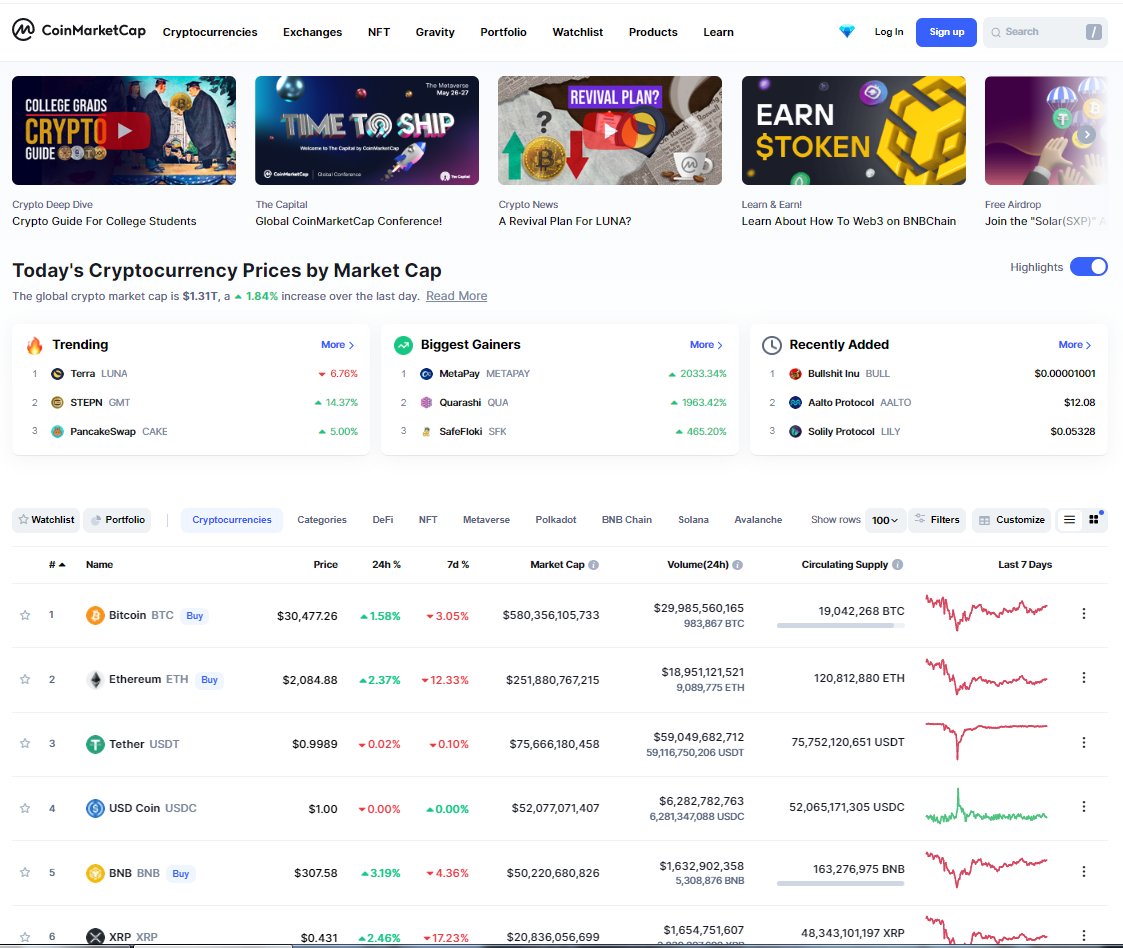Play Crypto Guide For College Students video

pos(124,130)
